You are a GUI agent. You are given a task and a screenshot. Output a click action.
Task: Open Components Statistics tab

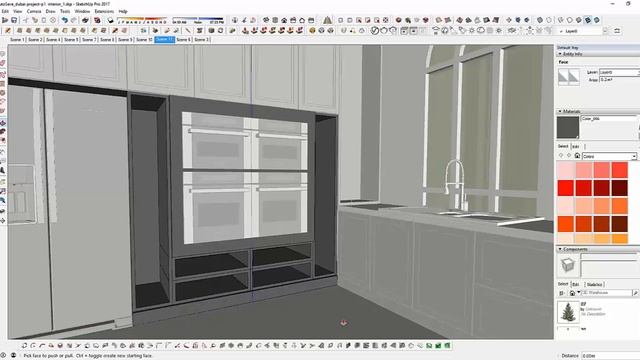point(594,284)
